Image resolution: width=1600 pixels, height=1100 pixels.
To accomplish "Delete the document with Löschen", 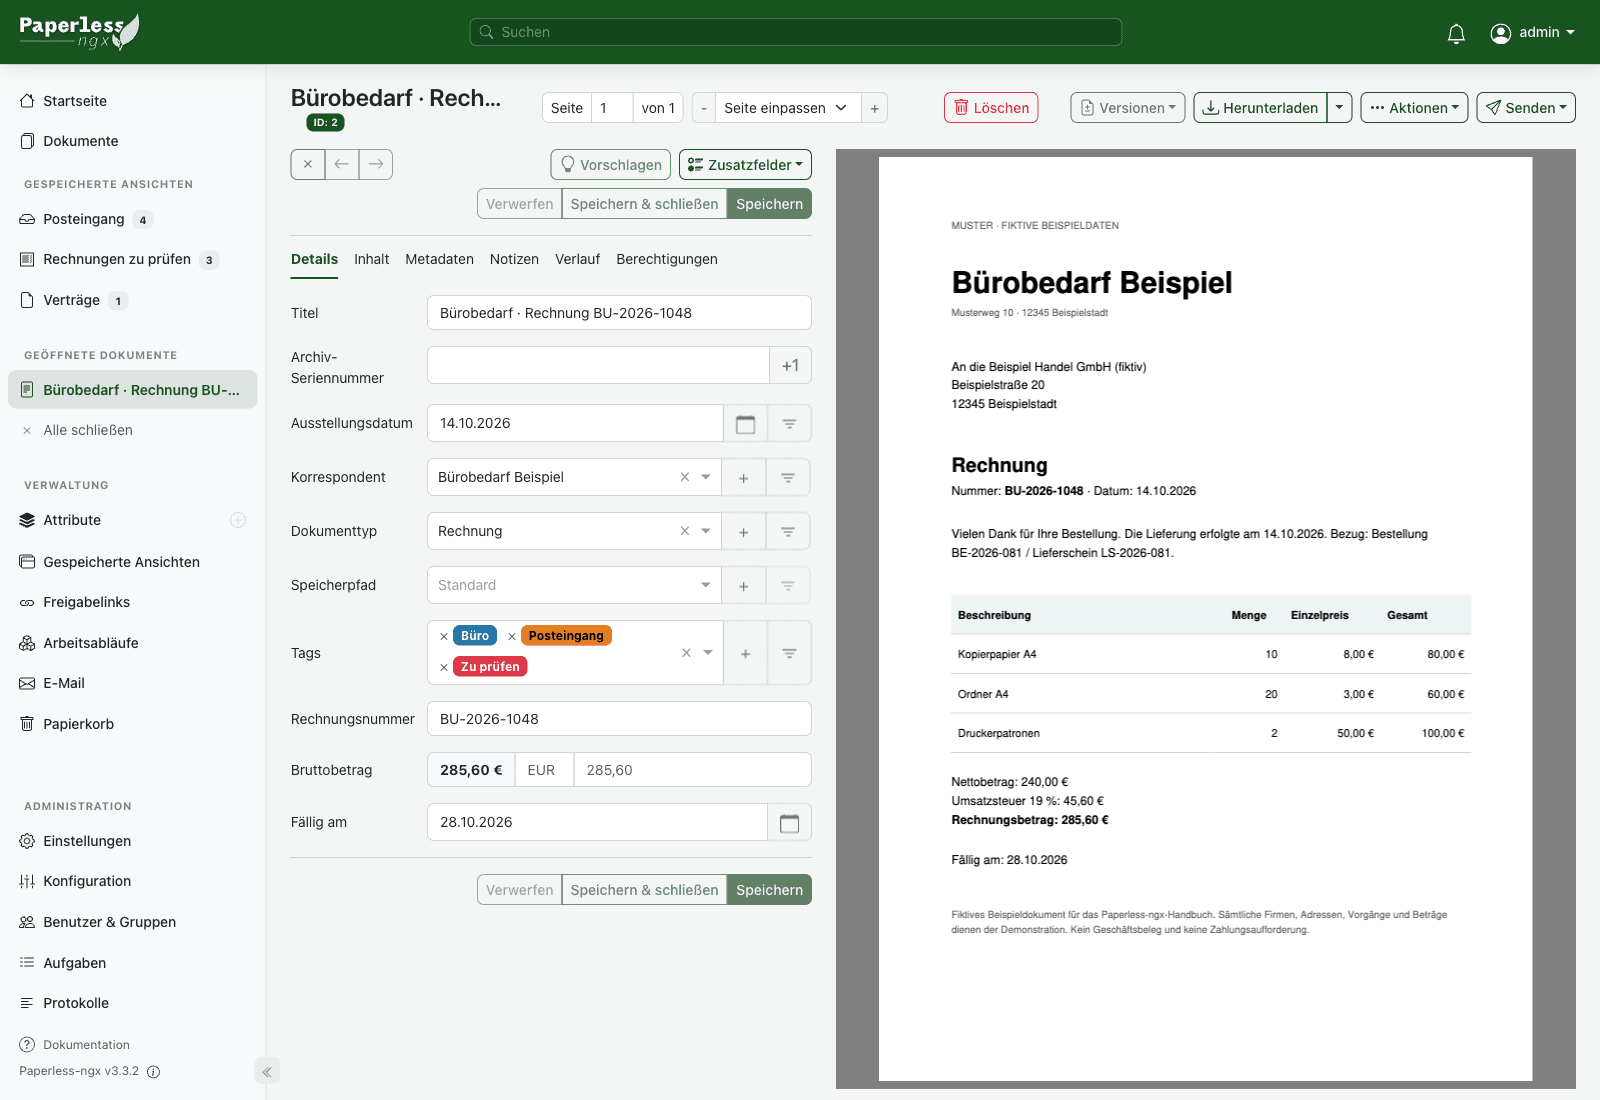I will (x=991, y=108).
